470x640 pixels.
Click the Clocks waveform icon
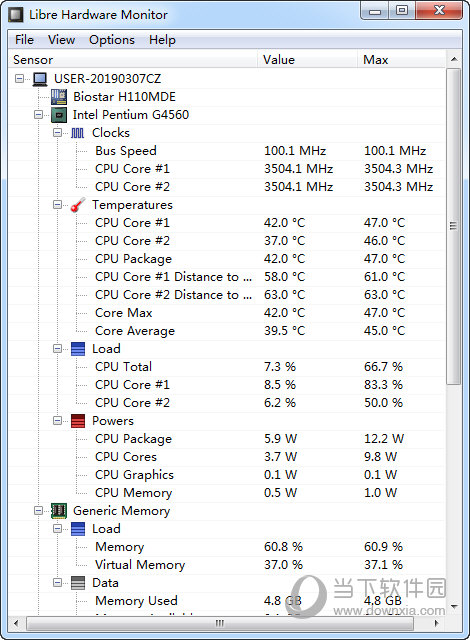[78, 133]
